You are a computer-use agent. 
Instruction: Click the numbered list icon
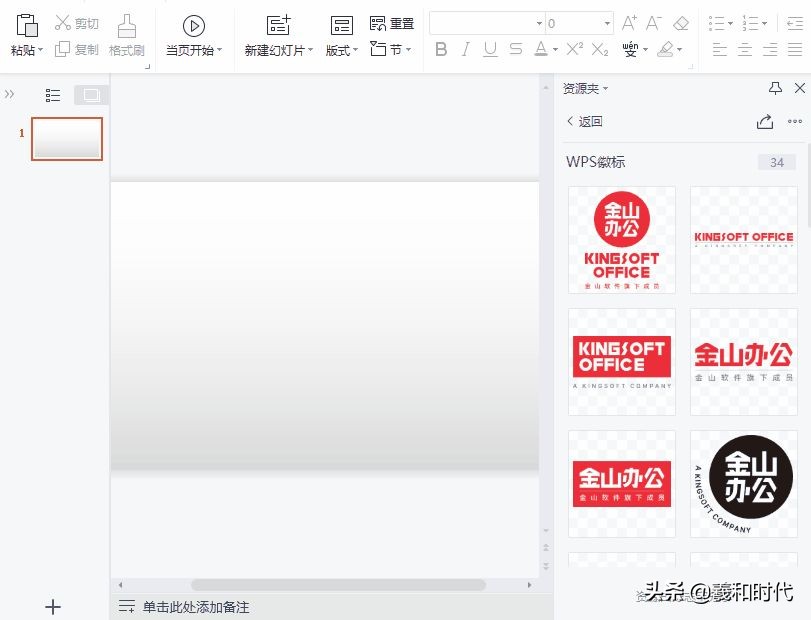click(750, 23)
